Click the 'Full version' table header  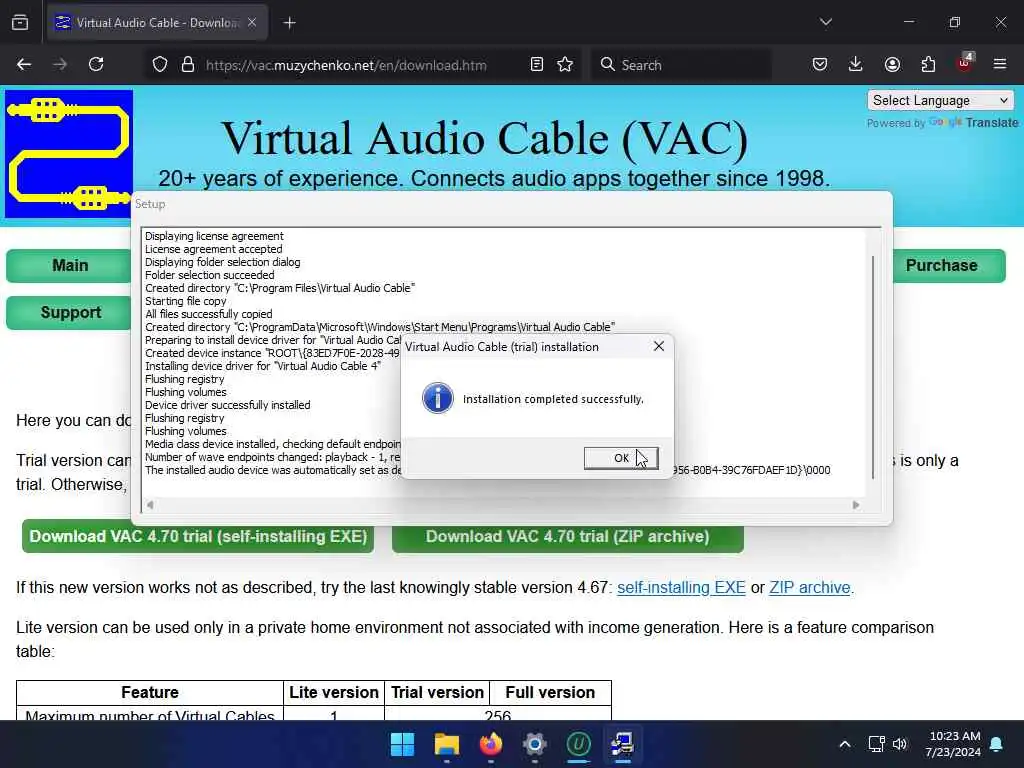(x=550, y=692)
